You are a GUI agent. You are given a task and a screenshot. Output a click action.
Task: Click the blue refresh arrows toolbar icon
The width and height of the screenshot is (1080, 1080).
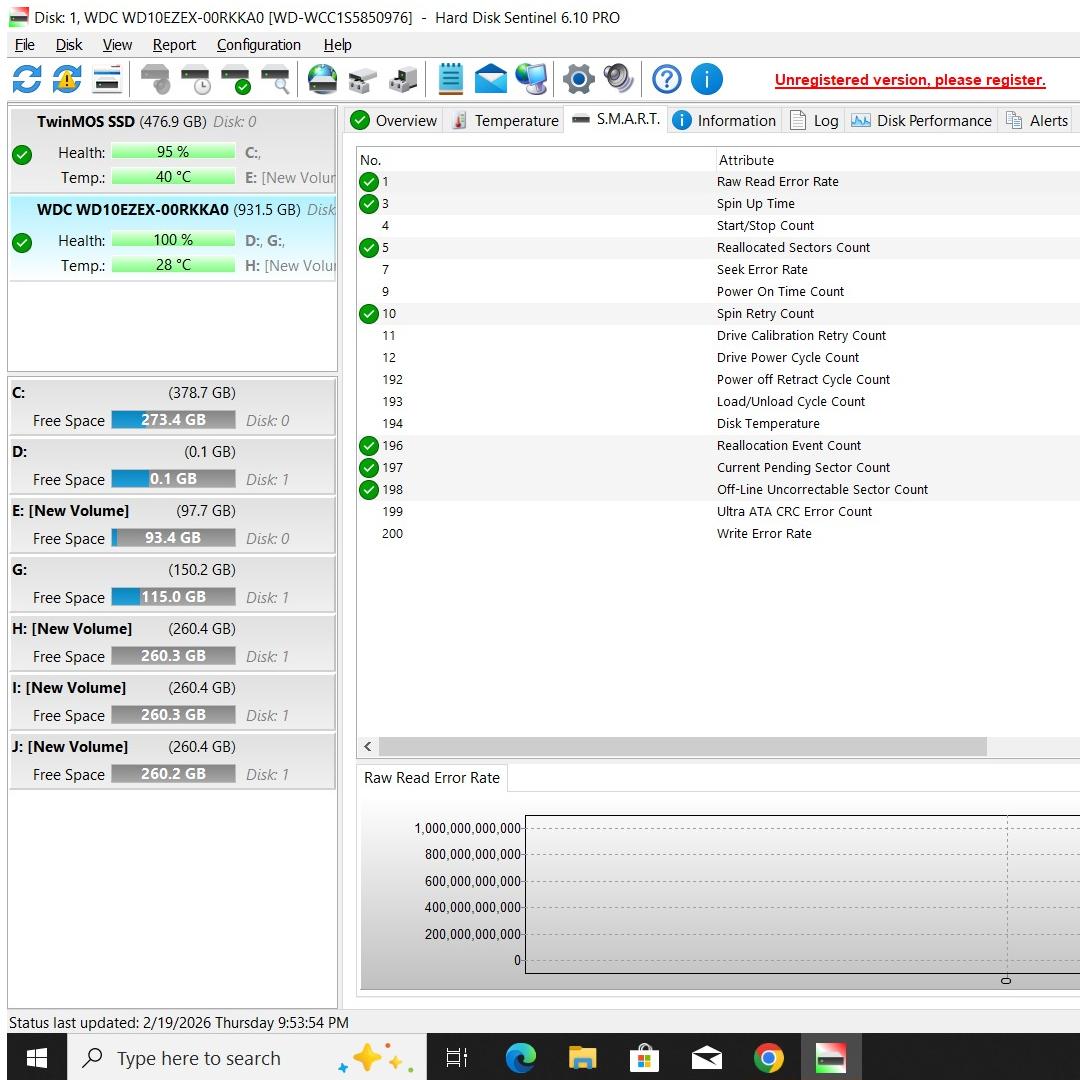[27, 79]
